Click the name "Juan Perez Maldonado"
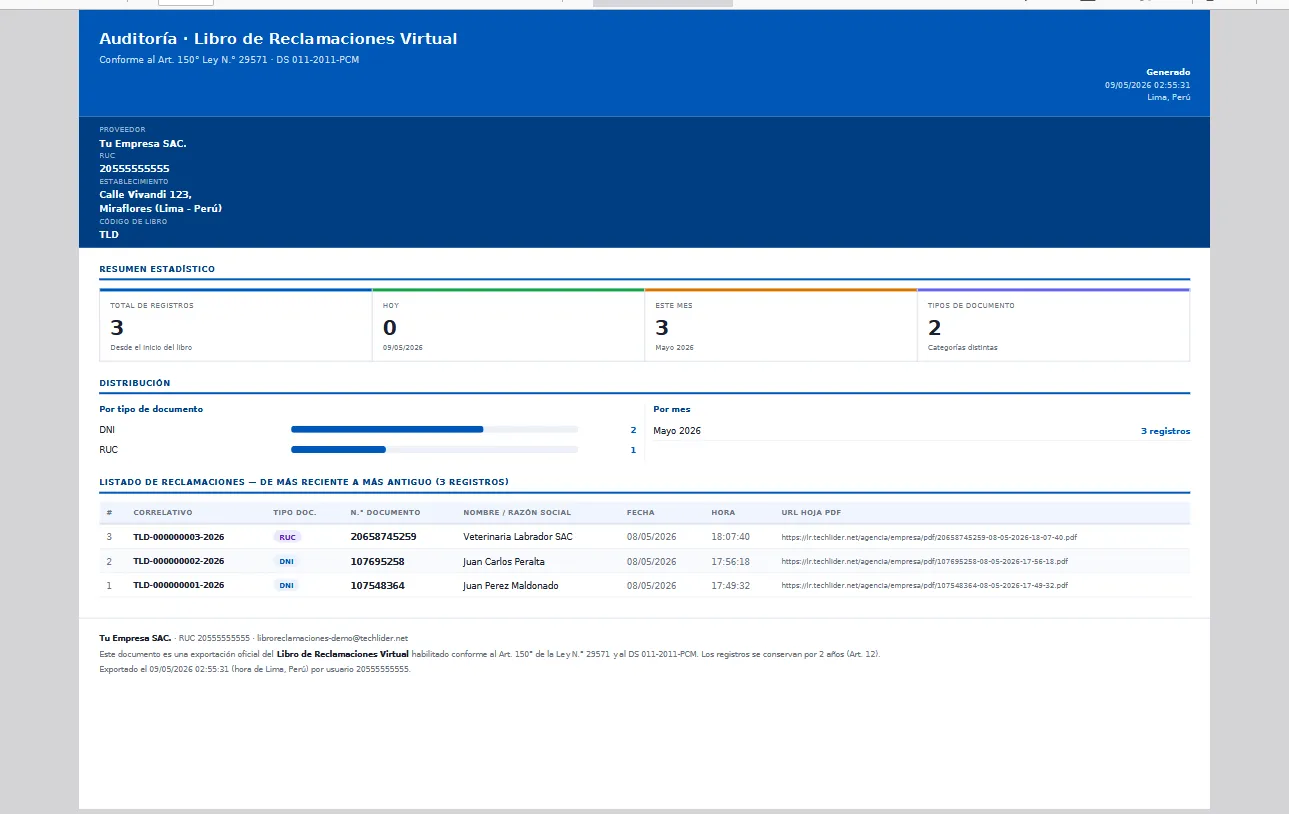The width and height of the screenshot is (1289, 814). (511, 585)
